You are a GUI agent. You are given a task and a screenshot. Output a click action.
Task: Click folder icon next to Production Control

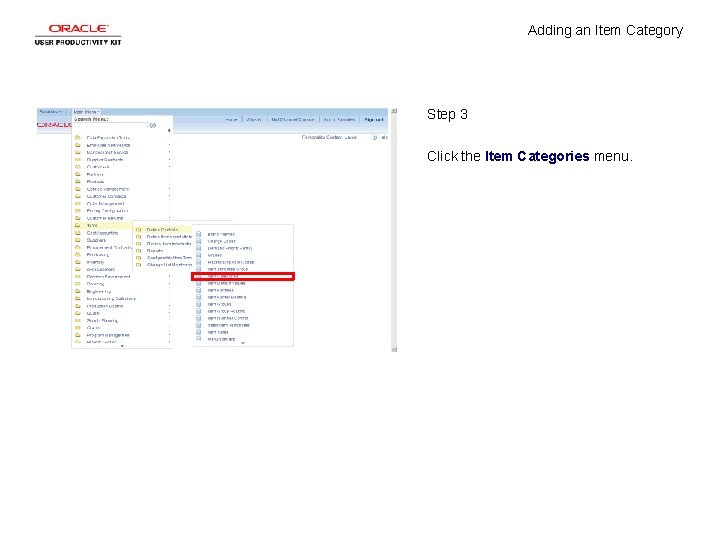(x=78, y=306)
